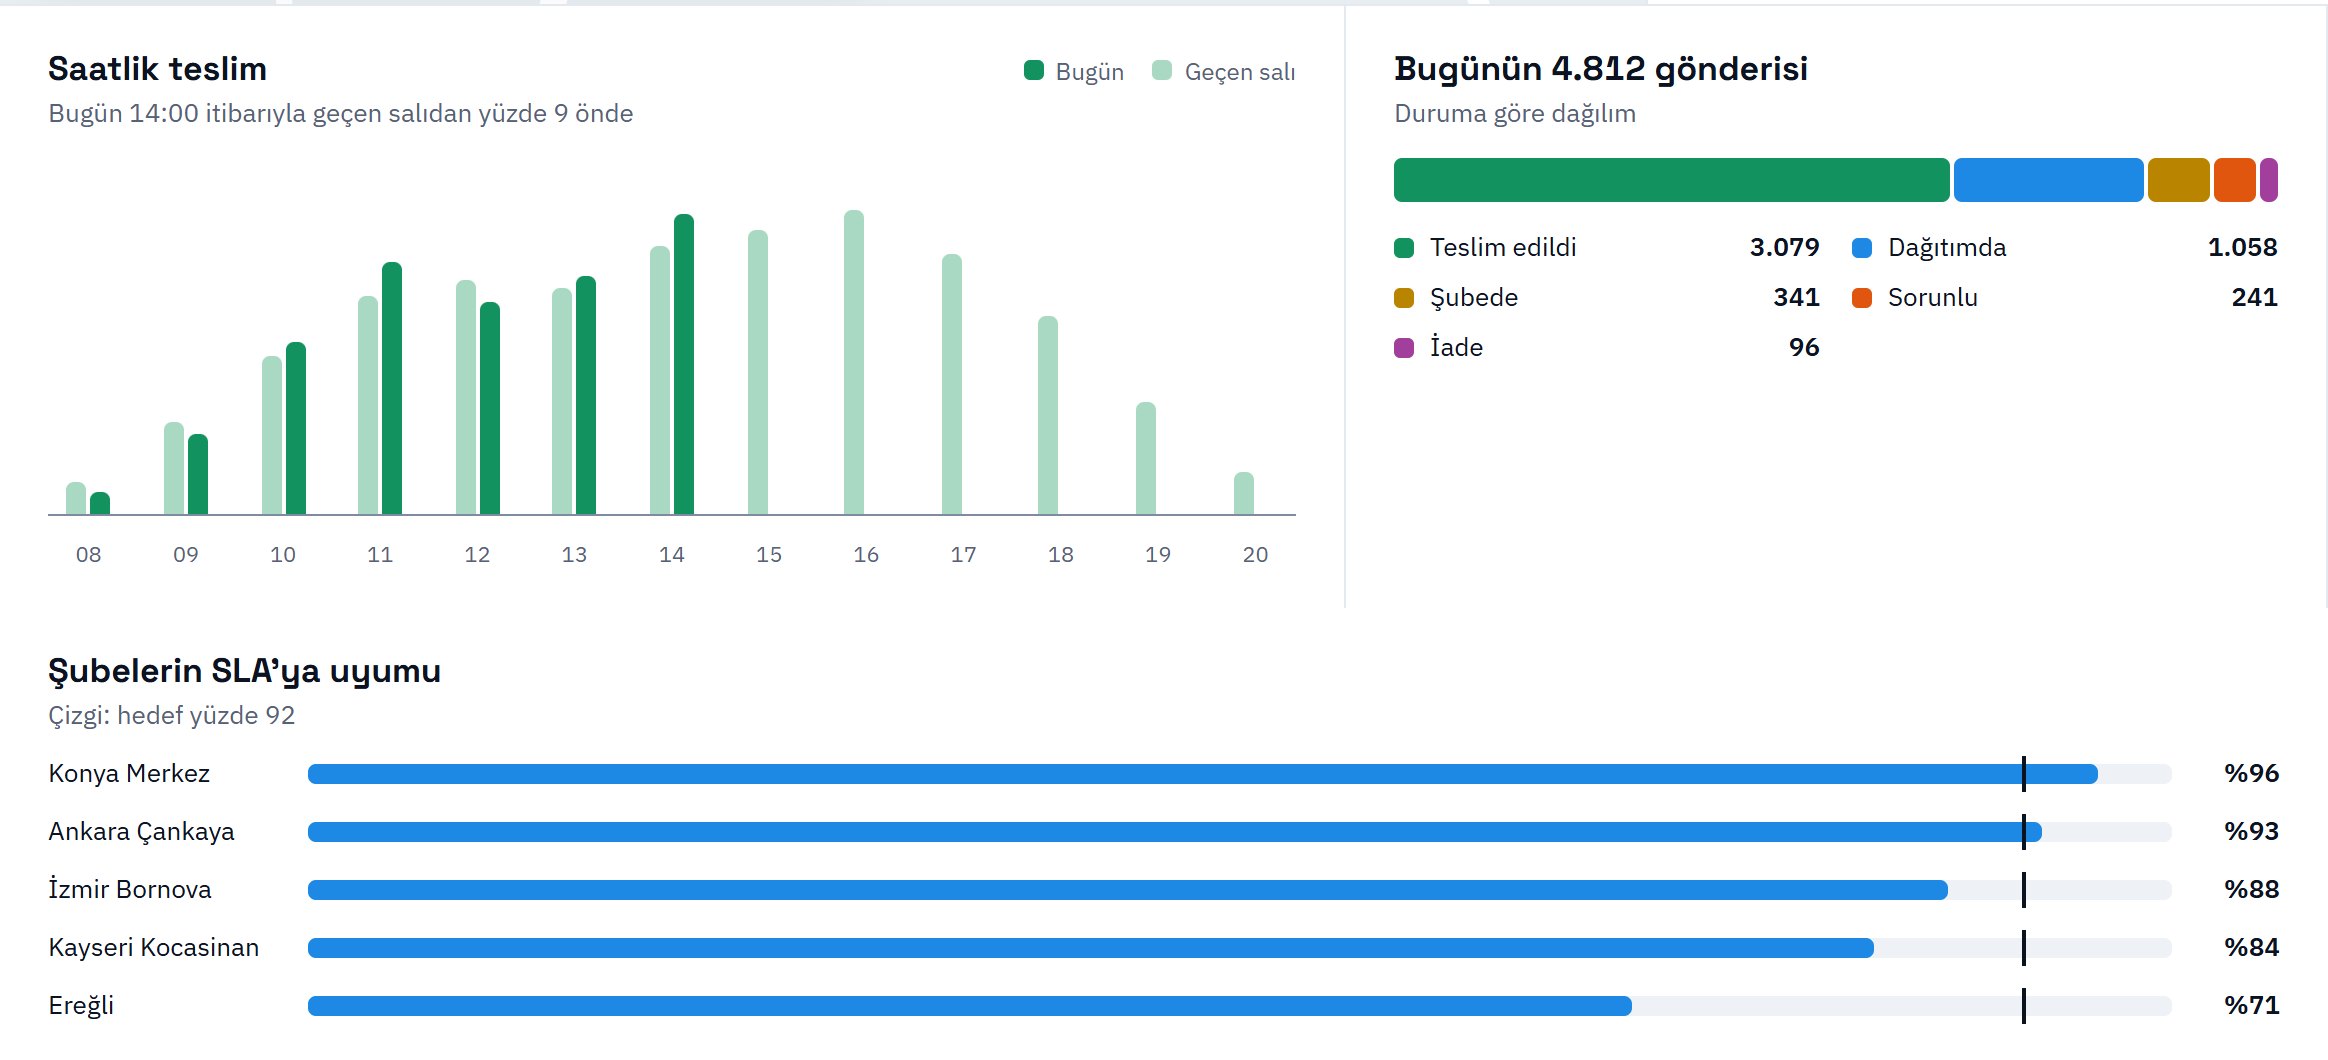This screenshot has height=1060, width=2328.
Task: Click the 'İzmir Bornova' branch name
Action: [130, 890]
